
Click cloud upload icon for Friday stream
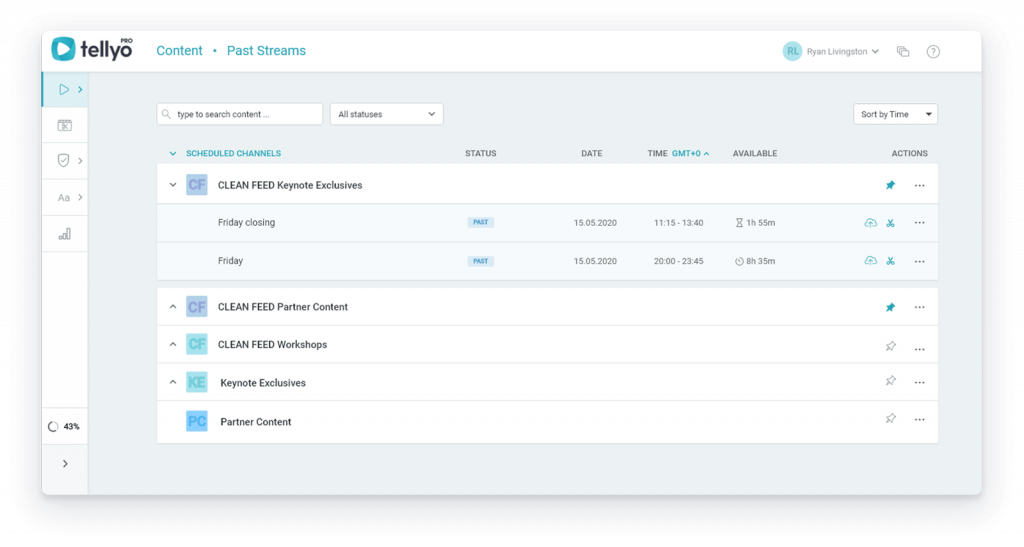(871, 261)
